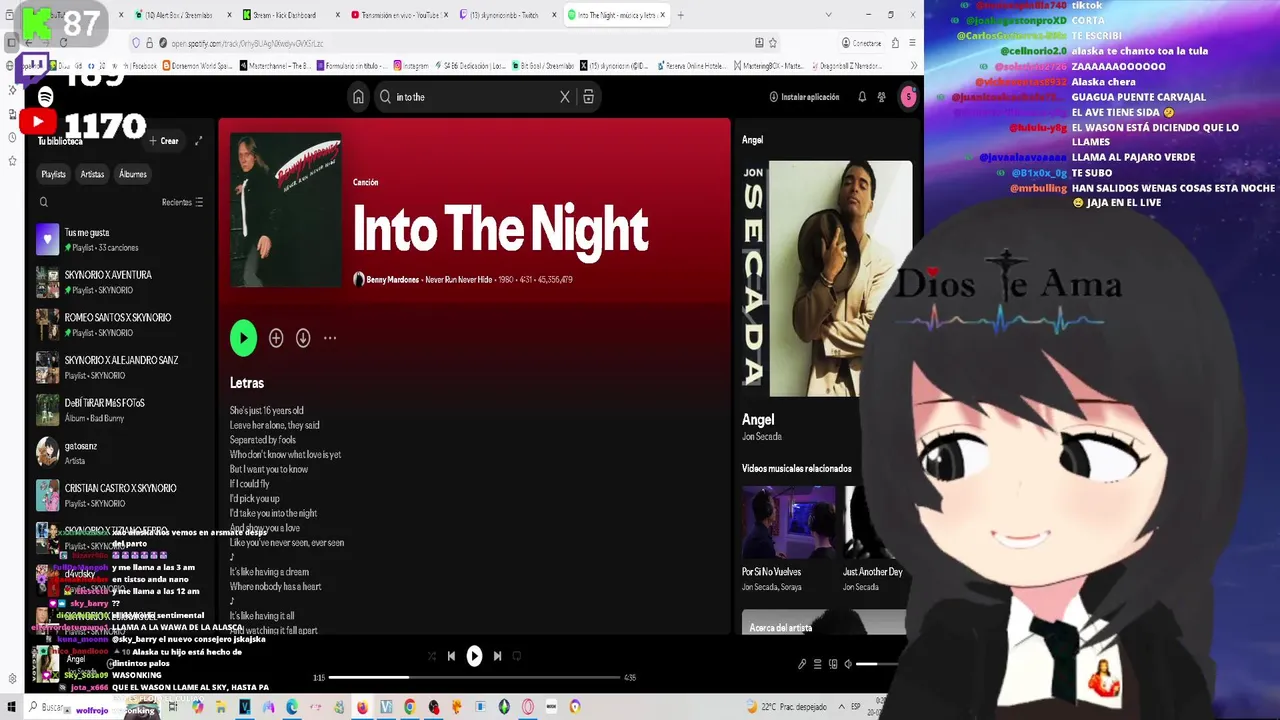Image resolution: width=1280 pixels, height=720 pixels.
Task: Open Microsoft Edge from the taskbar
Action: [x=291, y=707]
